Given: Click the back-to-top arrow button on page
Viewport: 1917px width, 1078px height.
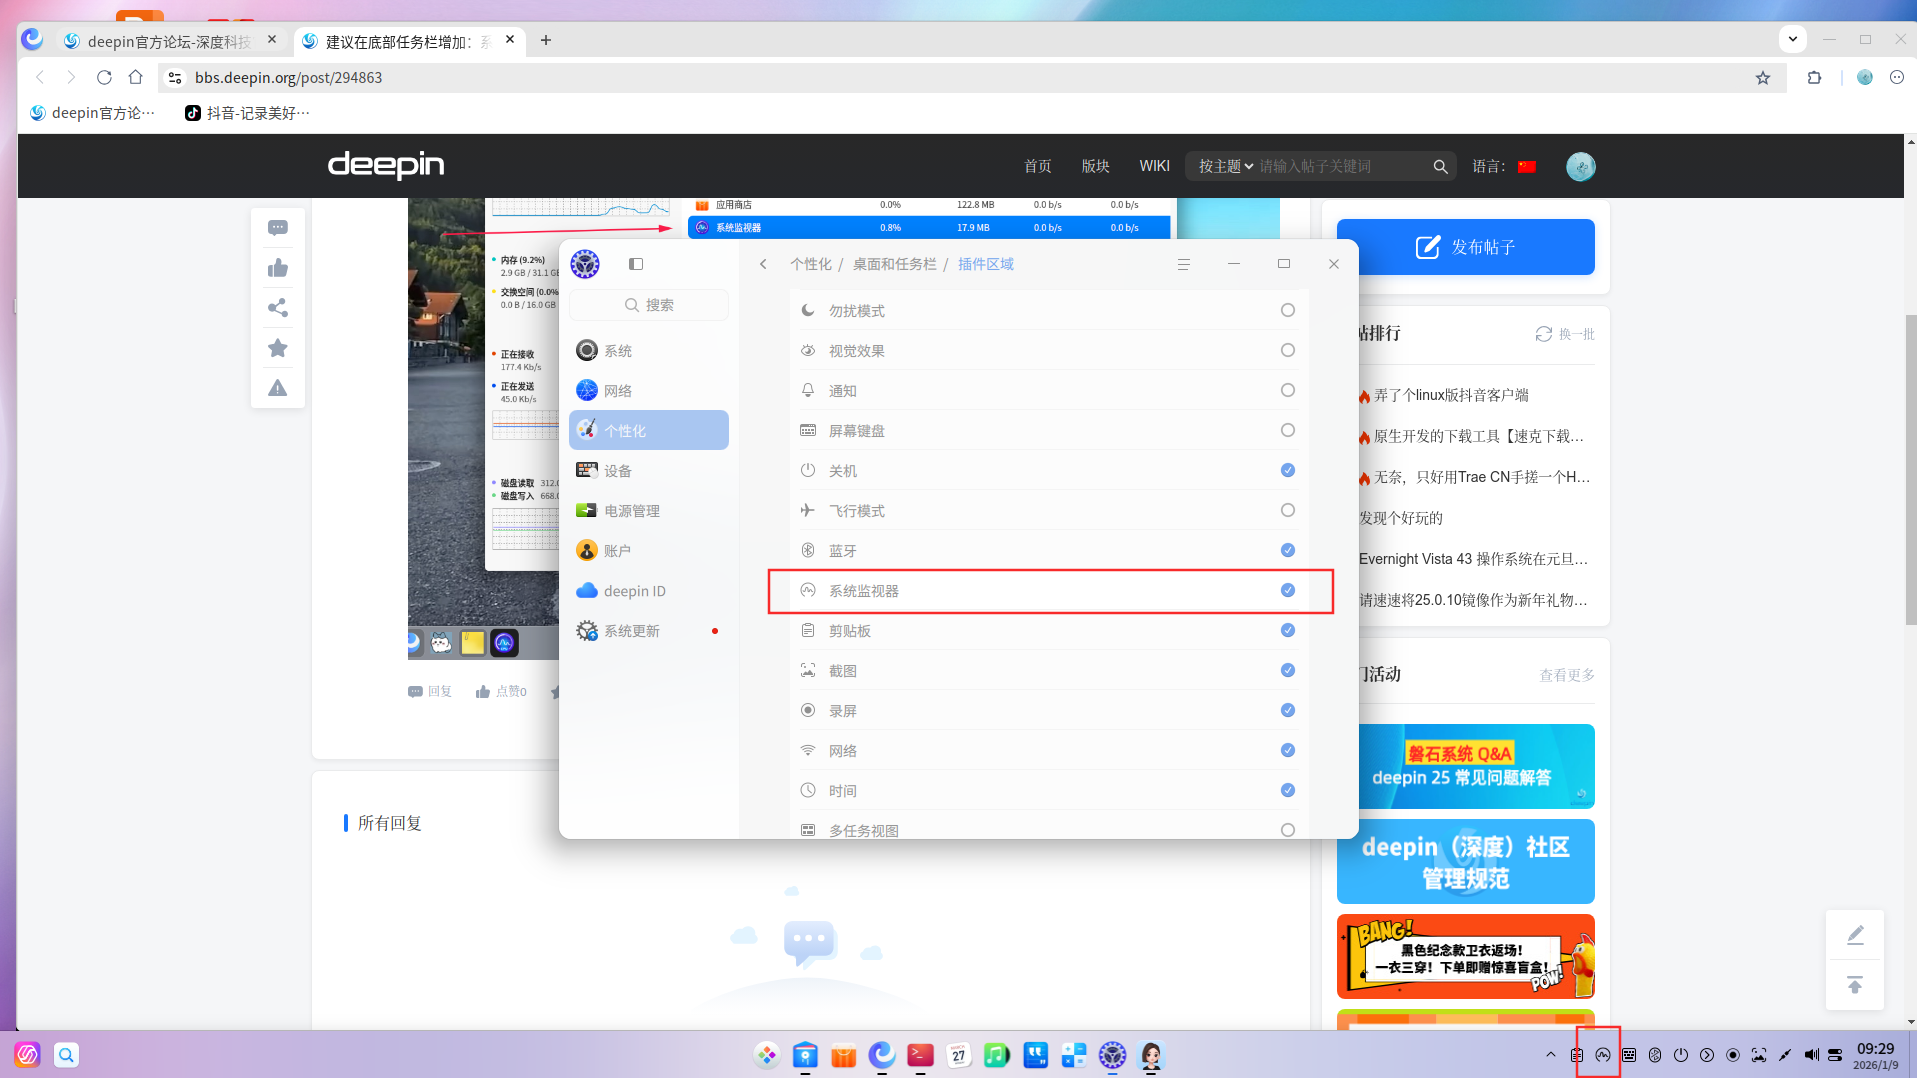Looking at the screenshot, I should click(x=1855, y=985).
